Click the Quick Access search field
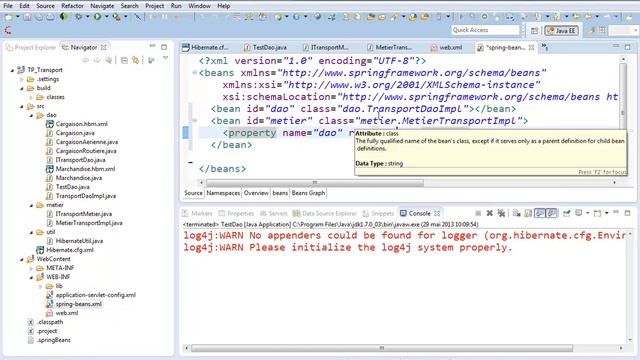The width and height of the screenshot is (640, 360). coord(485,30)
